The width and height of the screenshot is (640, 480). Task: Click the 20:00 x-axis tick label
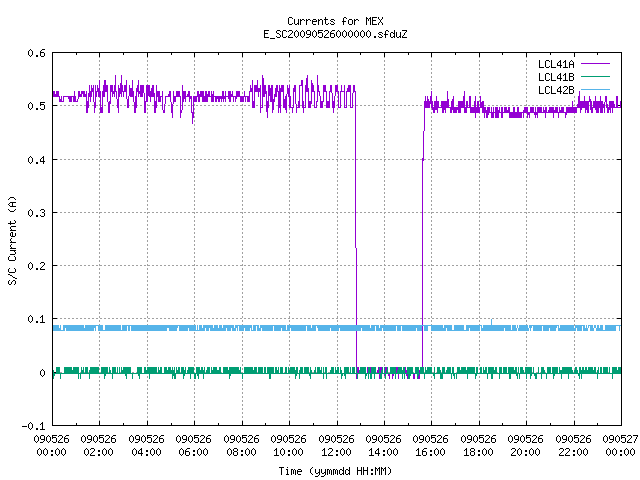[x=525, y=452]
